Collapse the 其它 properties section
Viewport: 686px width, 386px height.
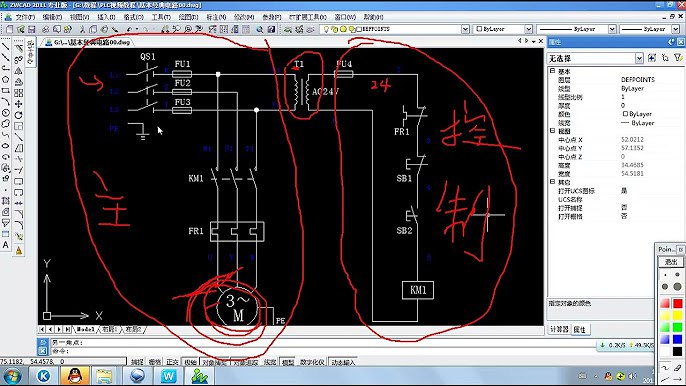[552, 182]
